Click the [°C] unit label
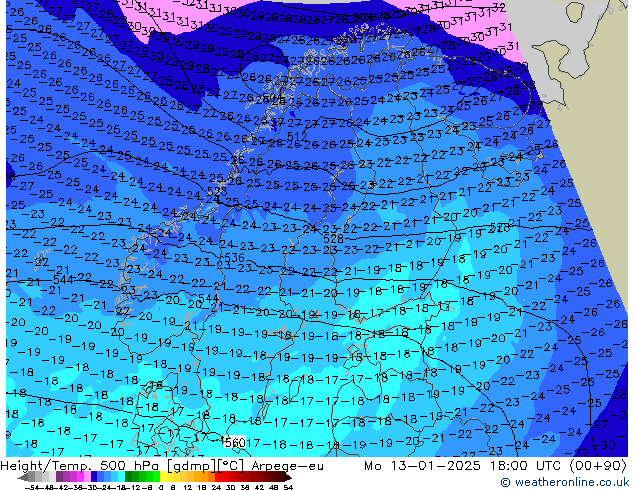Viewport: 634px width, 490px height. click(x=230, y=466)
